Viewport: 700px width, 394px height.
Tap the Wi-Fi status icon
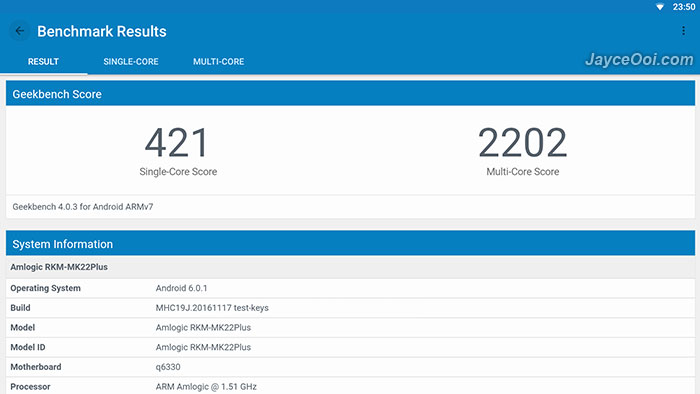pyautogui.click(x=659, y=7)
